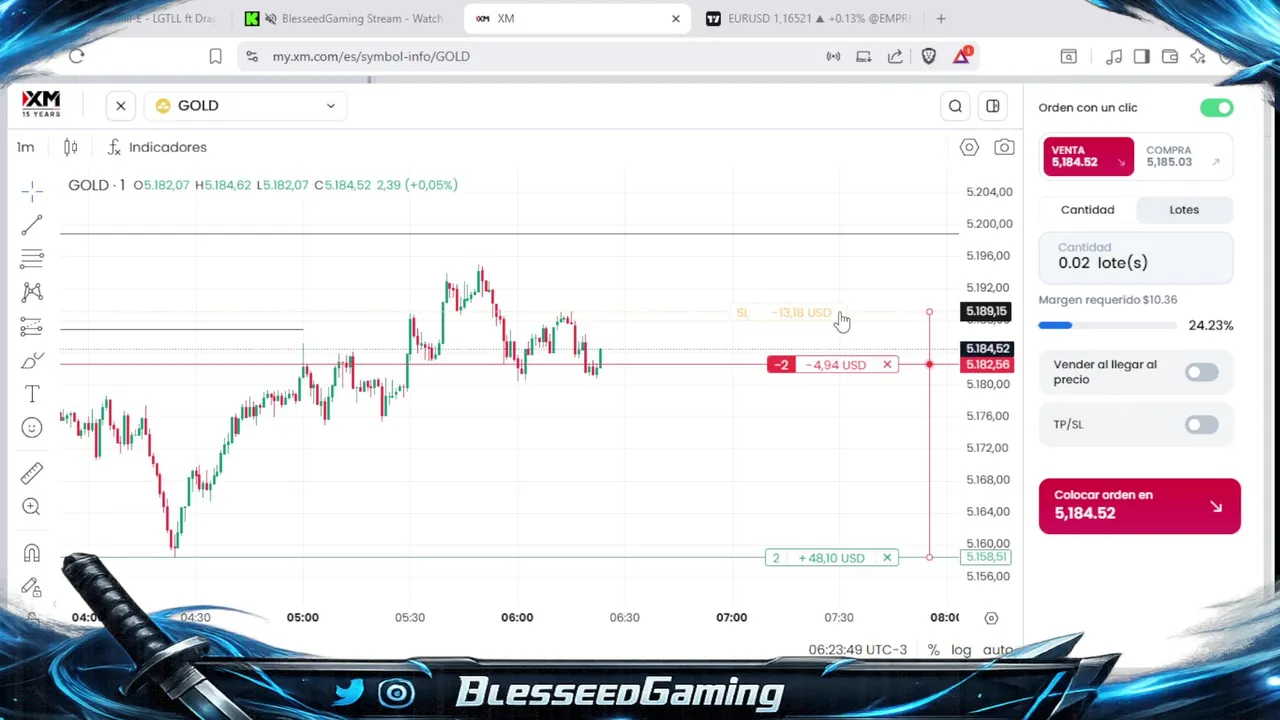Open the Brave Rewards triangle icon
This screenshot has height=720, width=1280.
(962, 56)
